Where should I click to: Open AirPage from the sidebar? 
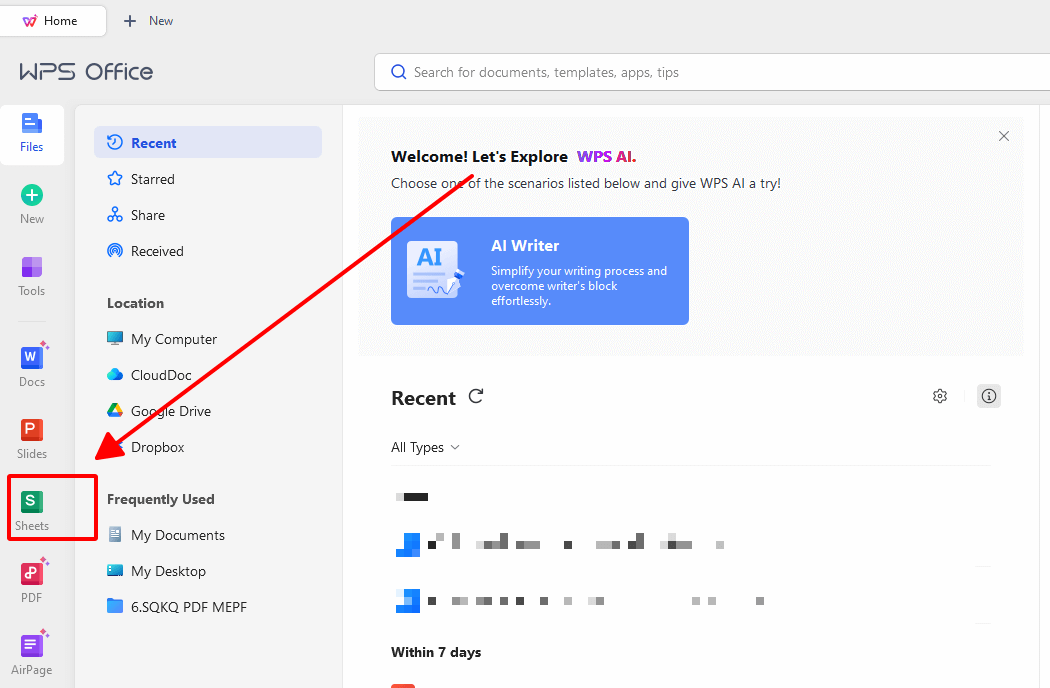[31, 652]
